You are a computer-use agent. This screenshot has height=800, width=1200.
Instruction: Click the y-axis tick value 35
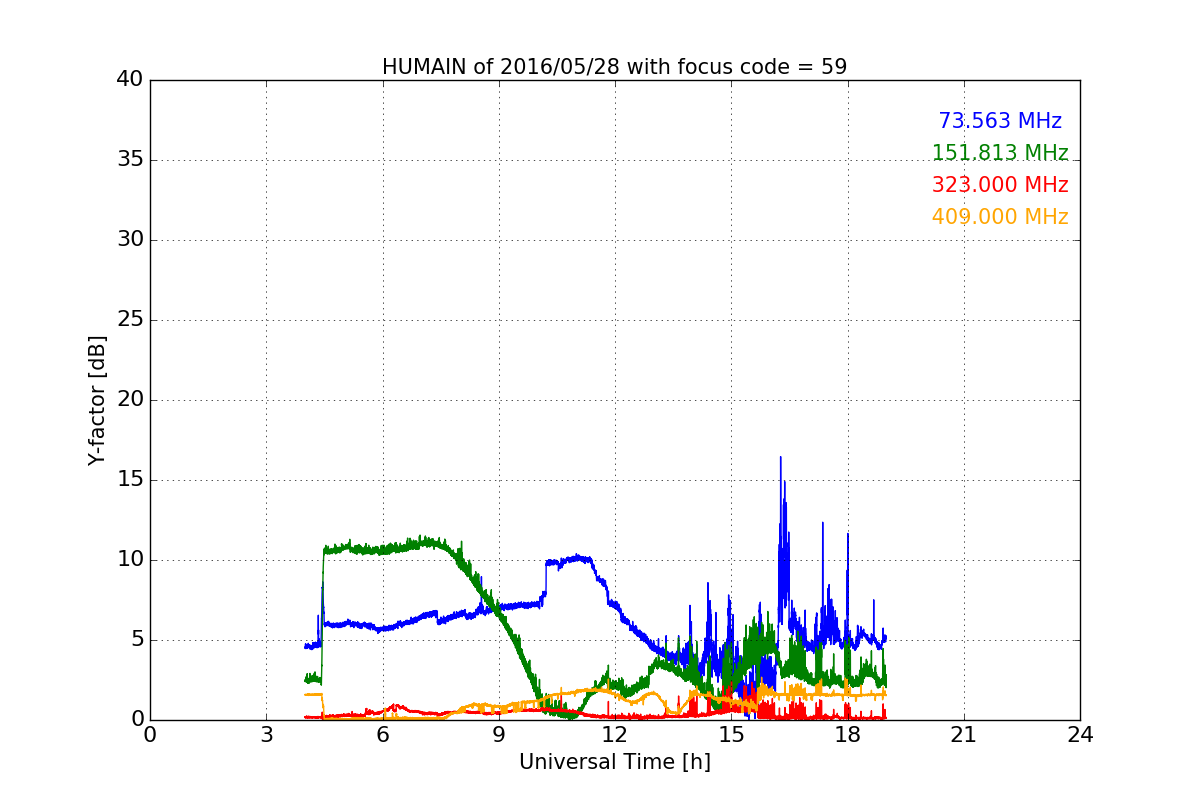pos(130,160)
